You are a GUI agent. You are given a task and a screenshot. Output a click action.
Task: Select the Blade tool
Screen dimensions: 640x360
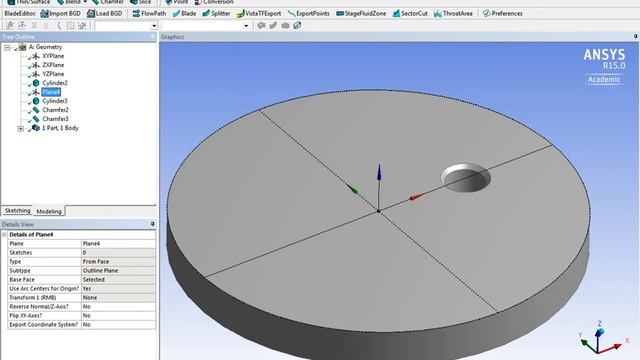click(x=184, y=13)
